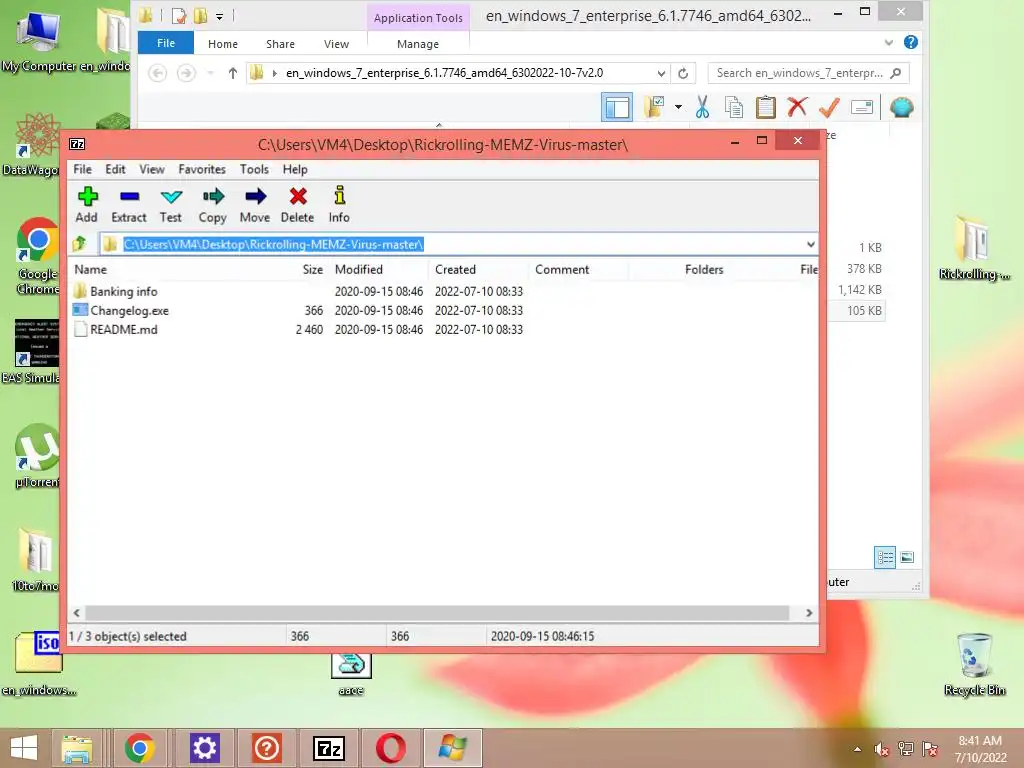Viewport: 1024px width, 768px height.
Task: Open Windows Start button
Action: tap(24, 748)
